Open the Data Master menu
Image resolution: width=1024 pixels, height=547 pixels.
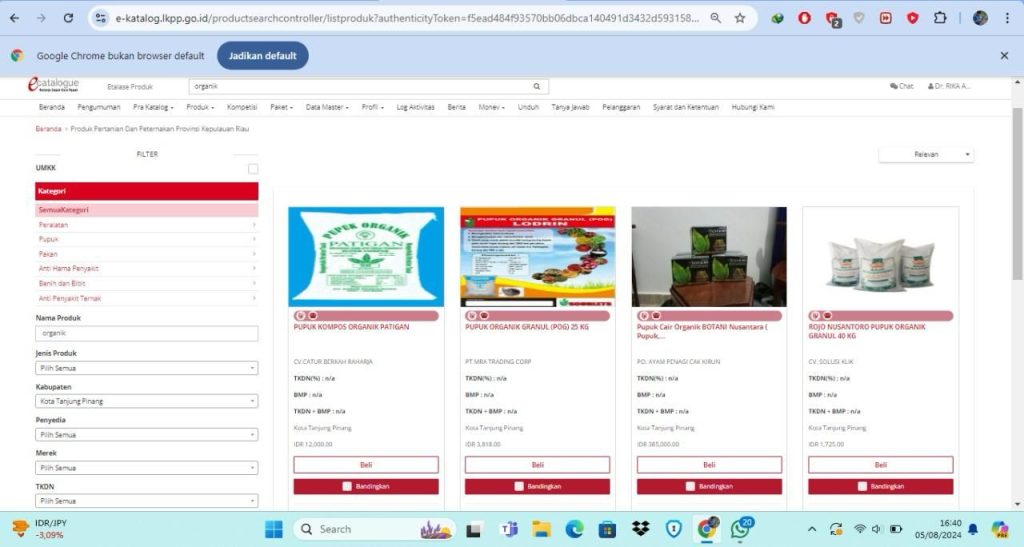pos(327,107)
